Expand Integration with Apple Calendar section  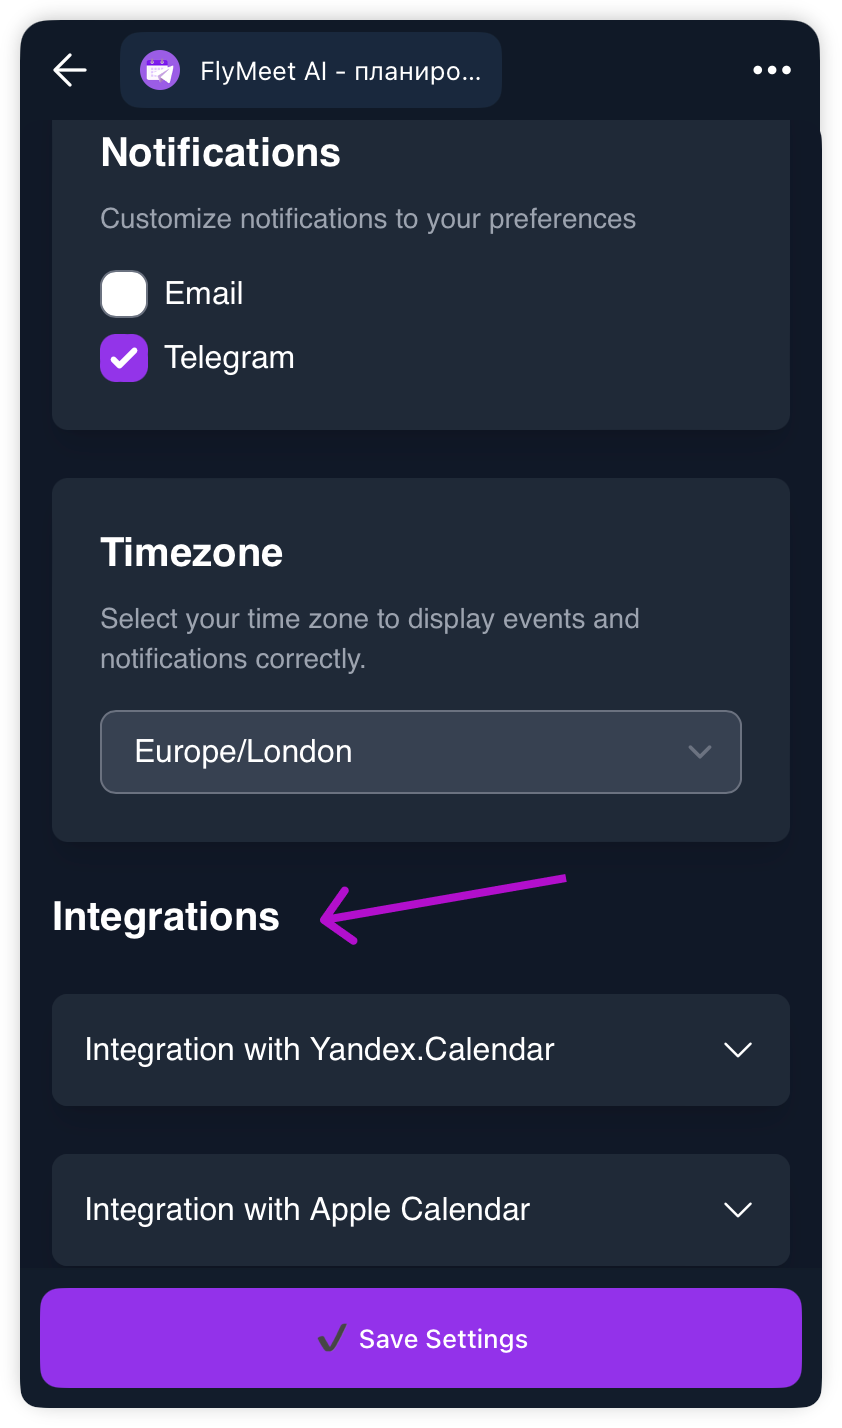pos(308,1210)
